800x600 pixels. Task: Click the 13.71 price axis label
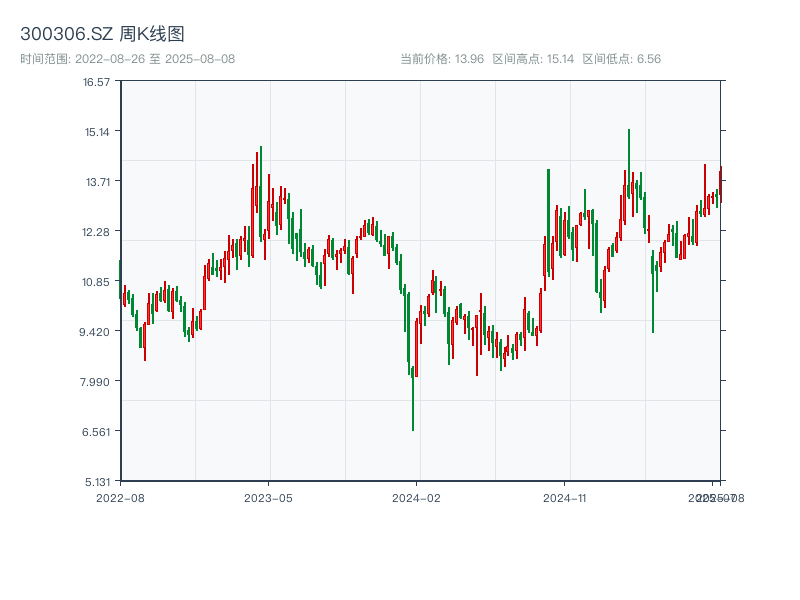click(97, 182)
